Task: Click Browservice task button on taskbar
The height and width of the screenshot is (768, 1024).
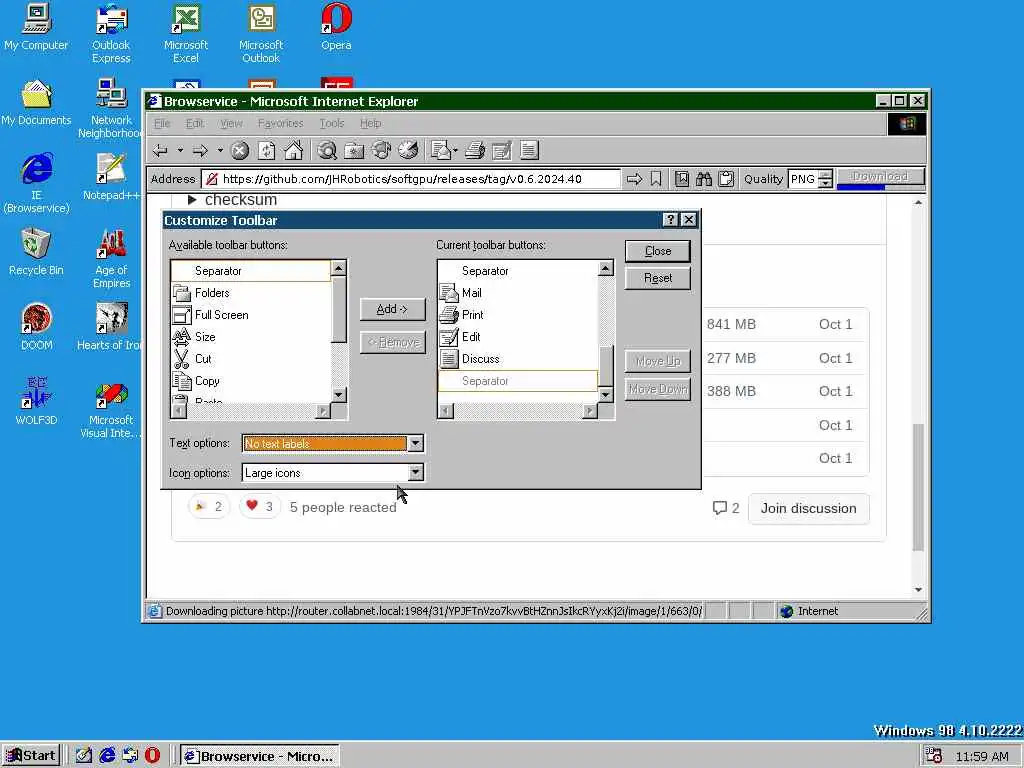Action: coord(260,756)
